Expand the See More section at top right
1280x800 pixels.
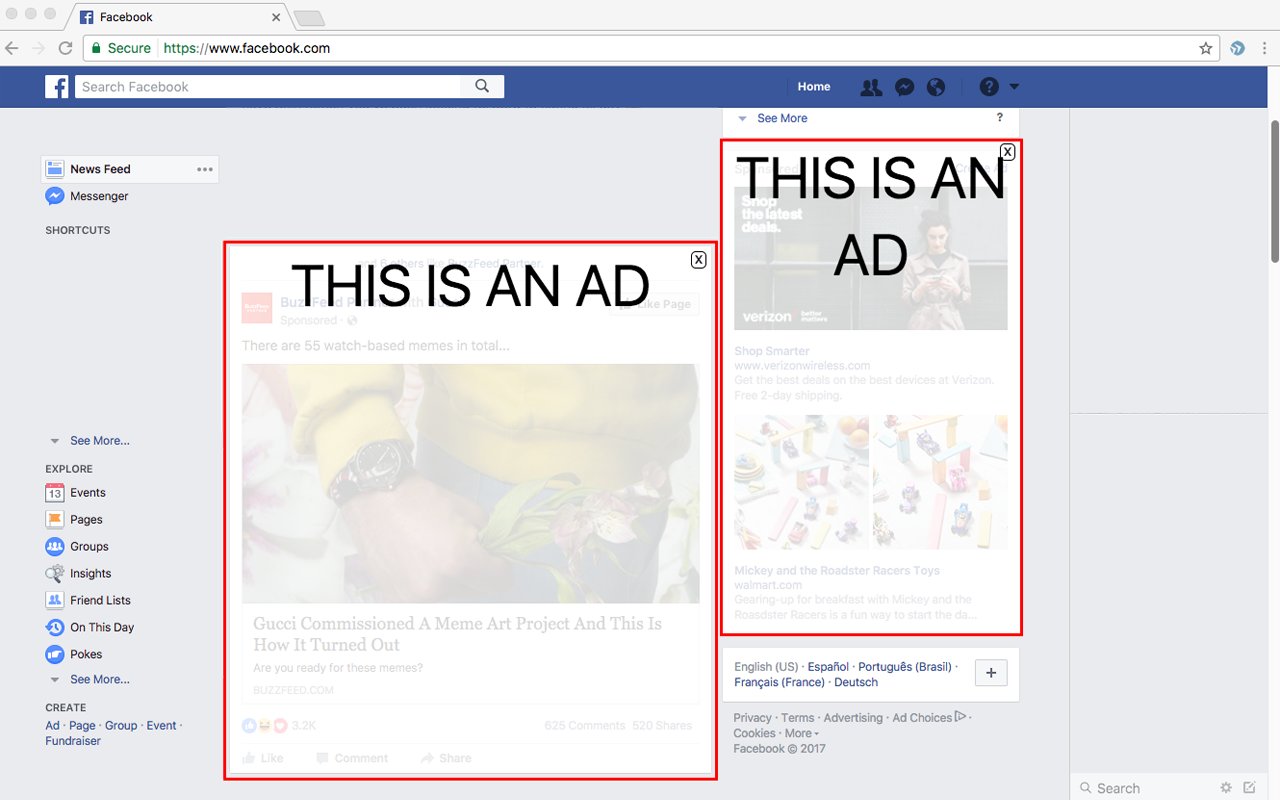(x=781, y=118)
